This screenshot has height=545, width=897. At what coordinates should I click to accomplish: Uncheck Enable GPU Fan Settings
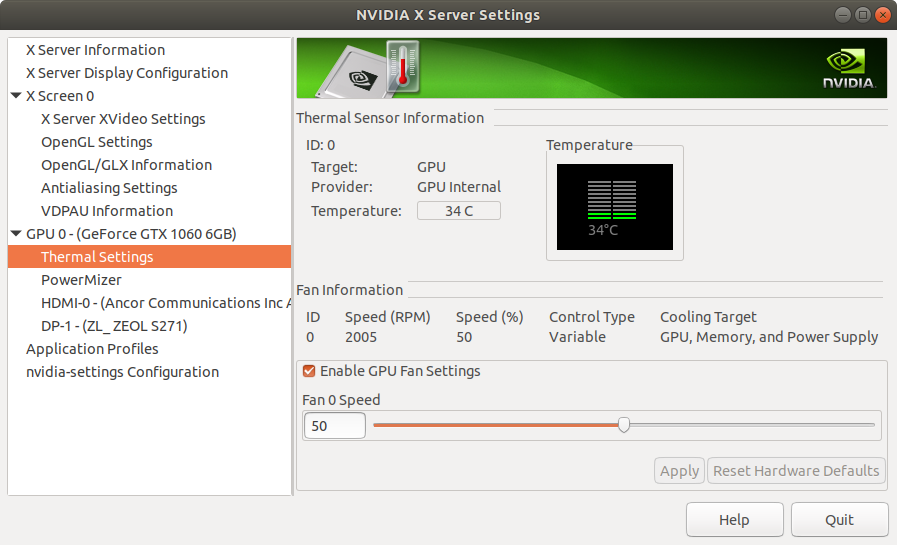[x=309, y=371]
